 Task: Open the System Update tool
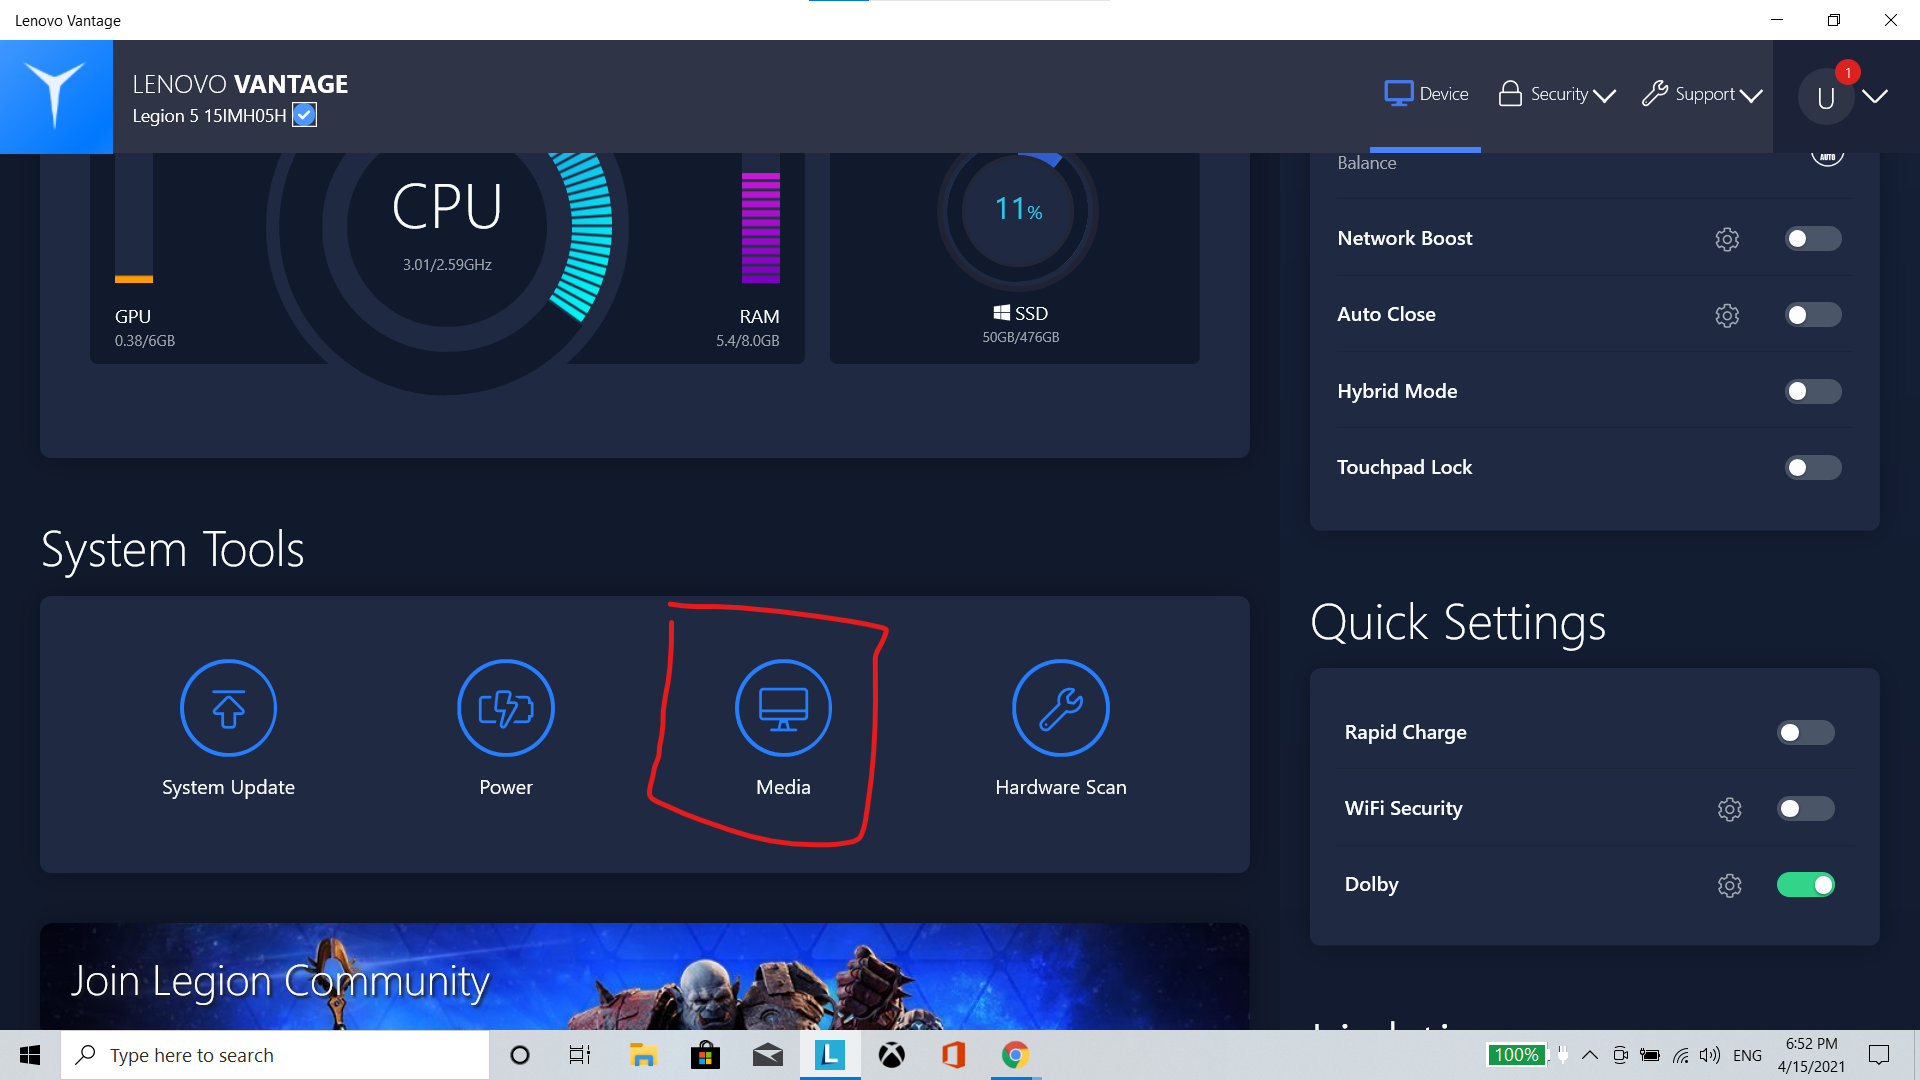(228, 729)
